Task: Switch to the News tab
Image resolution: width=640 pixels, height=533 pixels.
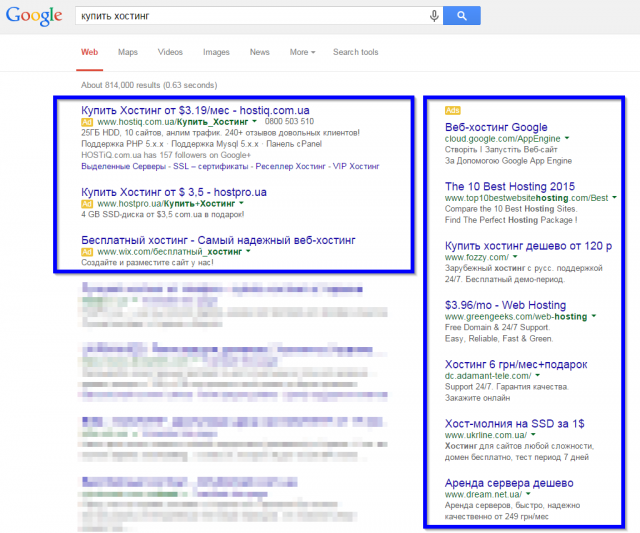Action: [260, 52]
